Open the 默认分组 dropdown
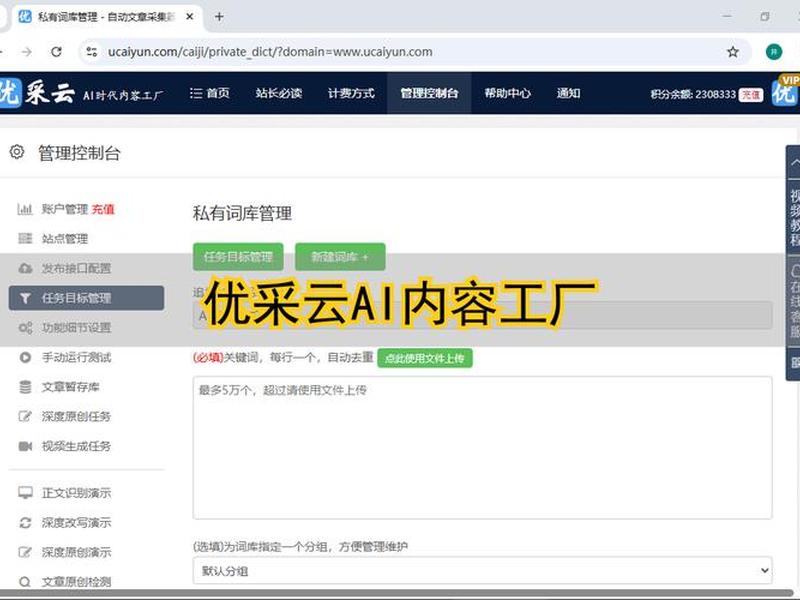800x600 pixels. coord(482,570)
